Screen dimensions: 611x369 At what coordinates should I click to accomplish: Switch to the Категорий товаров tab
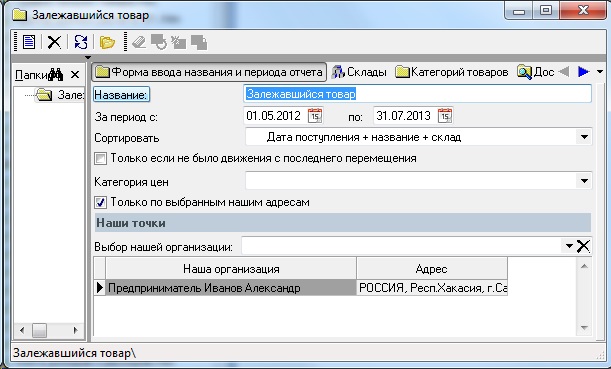pyautogui.click(x=452, y=72)
